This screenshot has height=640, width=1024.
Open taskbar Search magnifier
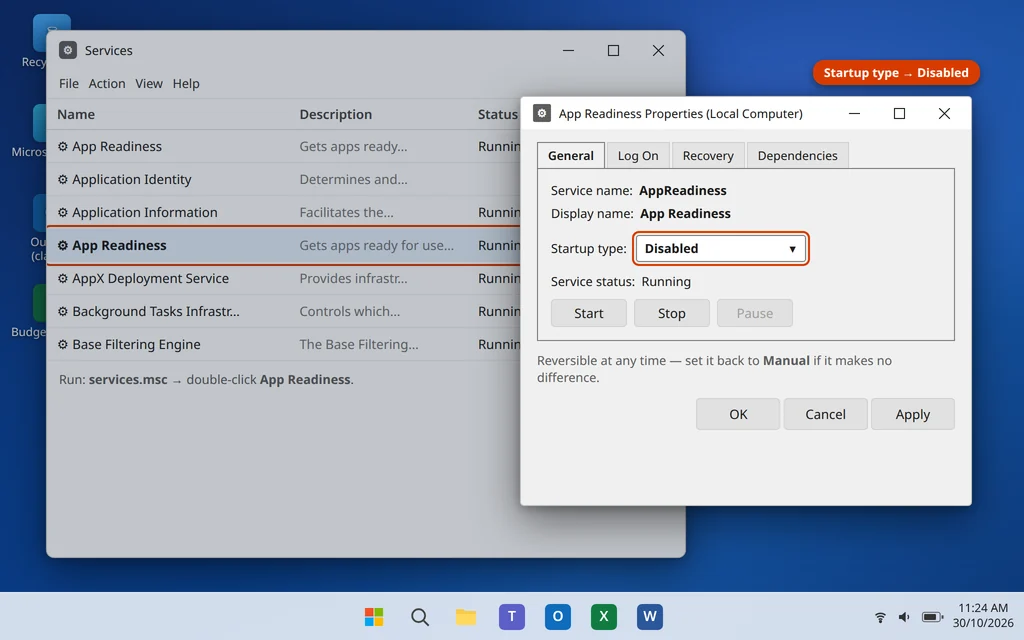tap(420, 616)
